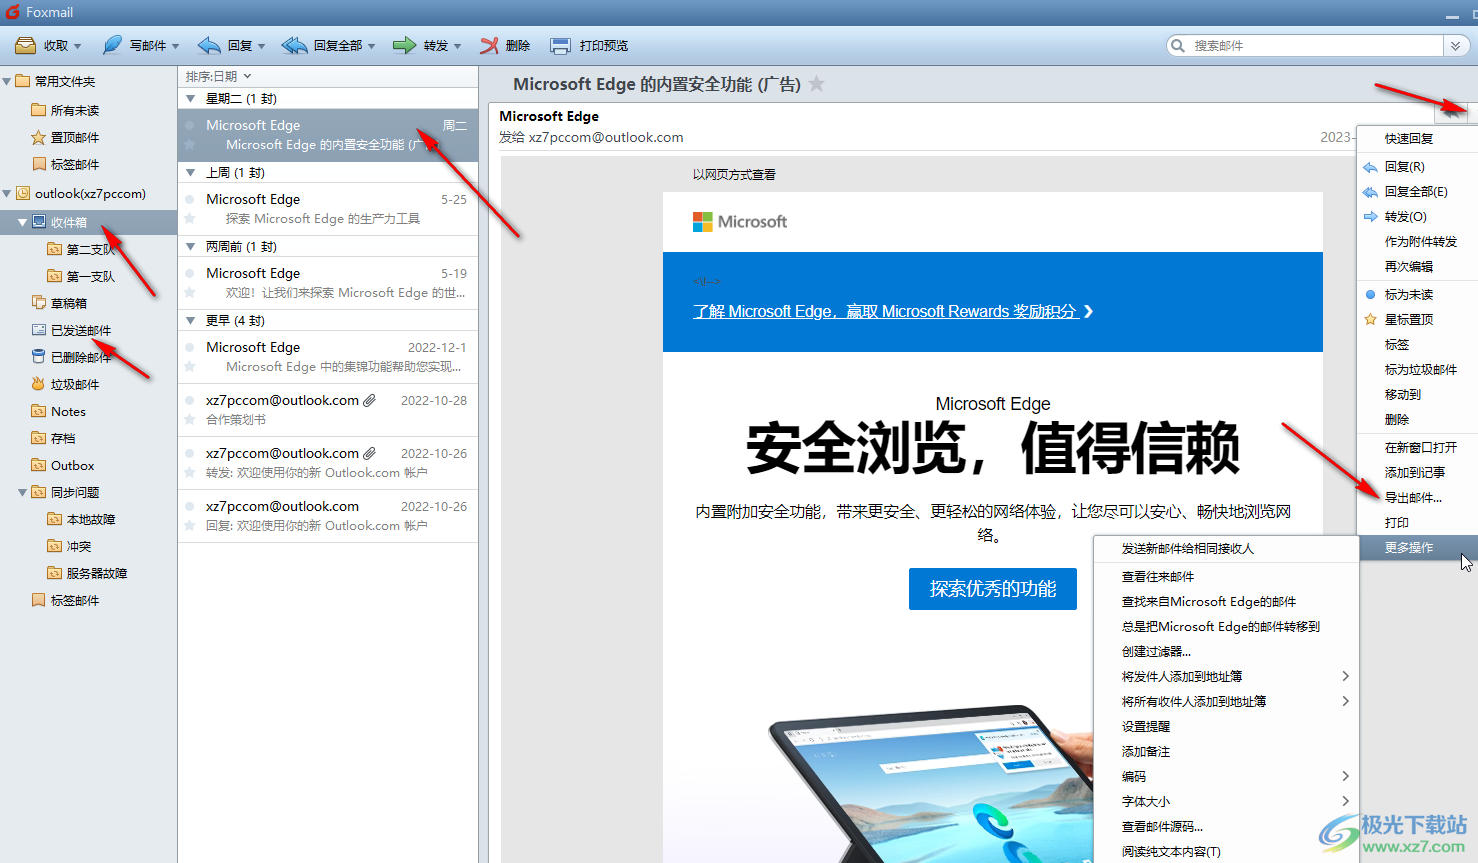Viewport: 1478px width, 863px height.
Task: Choose 作为附件转发 menu entry
Action: point(1421,241)
